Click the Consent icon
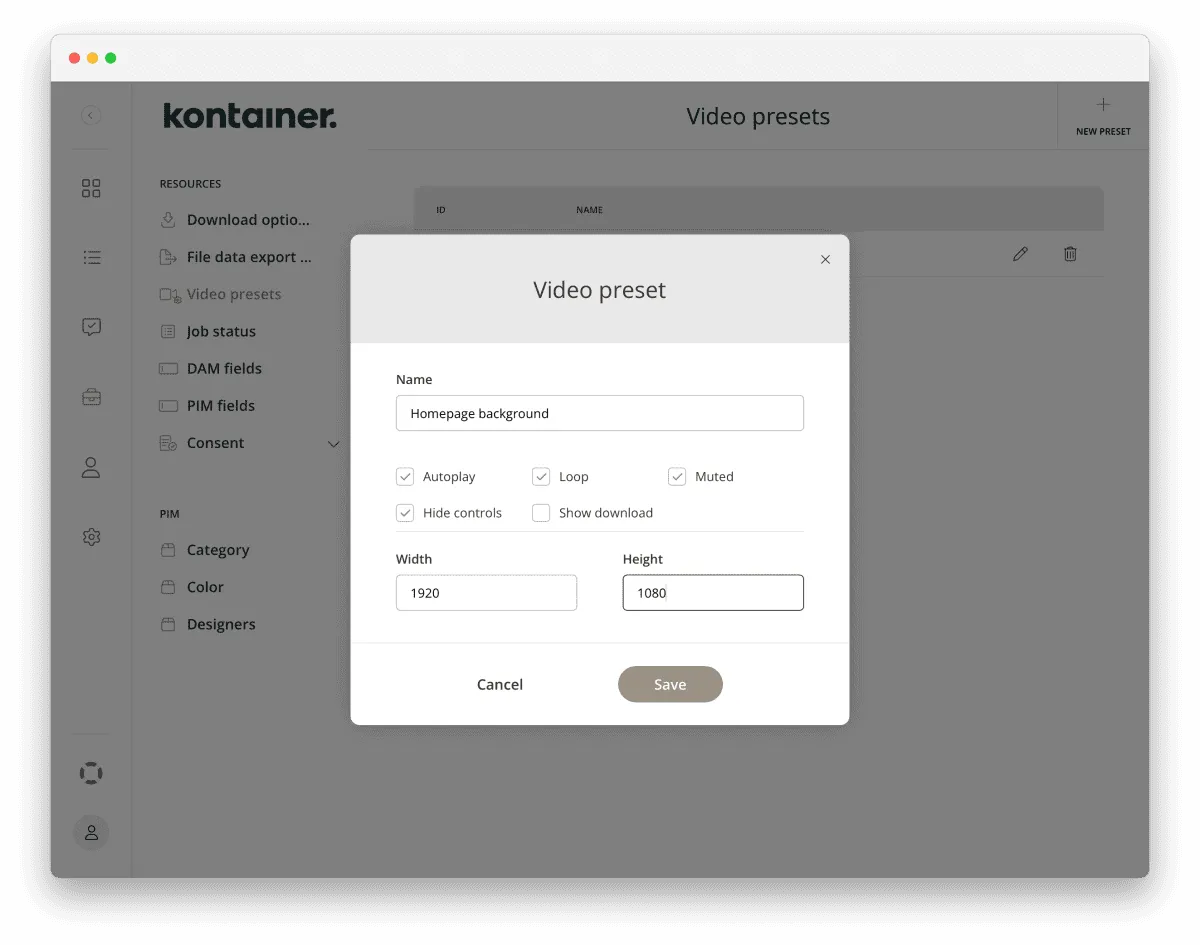Screen dimensions: 1200x945 [x=168, y=442]
